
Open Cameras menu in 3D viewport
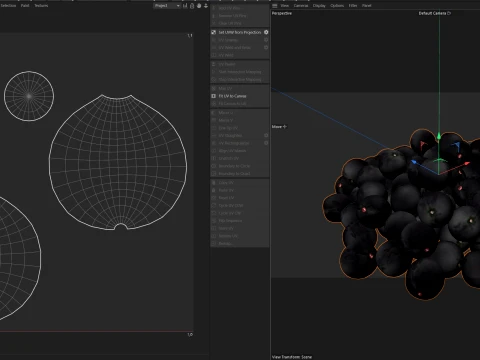click(x=301, y=6)
